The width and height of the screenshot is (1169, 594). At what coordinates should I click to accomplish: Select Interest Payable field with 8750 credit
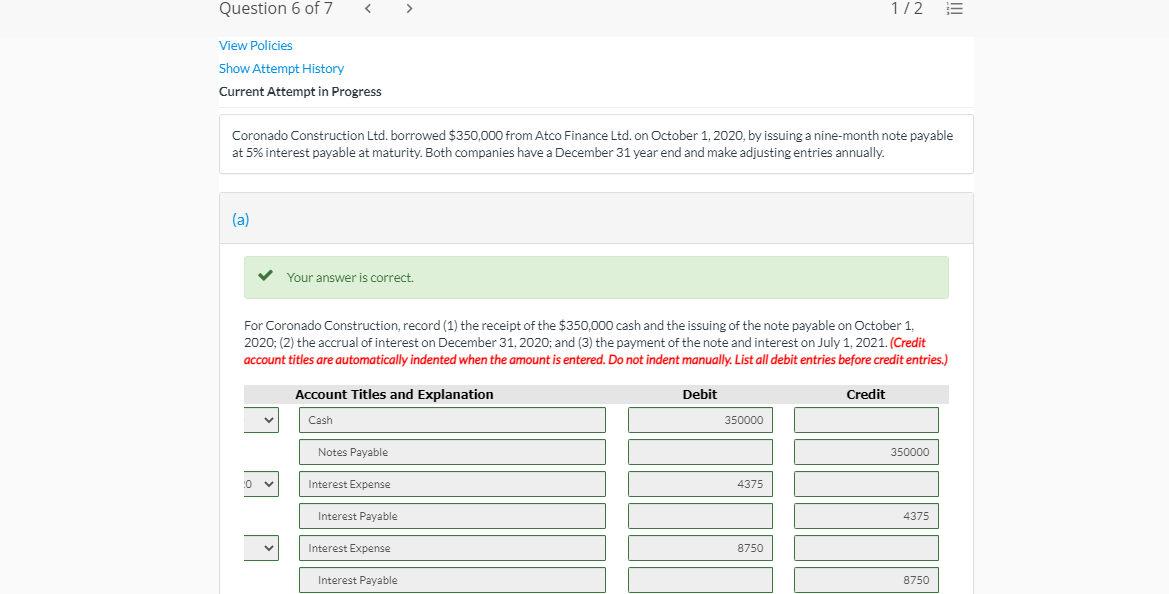click(453, 581)
